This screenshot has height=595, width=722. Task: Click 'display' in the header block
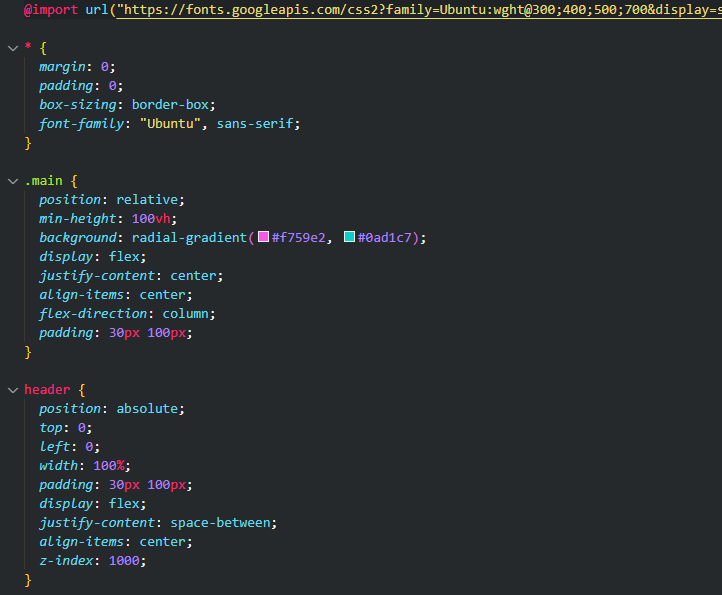[66, 503]
